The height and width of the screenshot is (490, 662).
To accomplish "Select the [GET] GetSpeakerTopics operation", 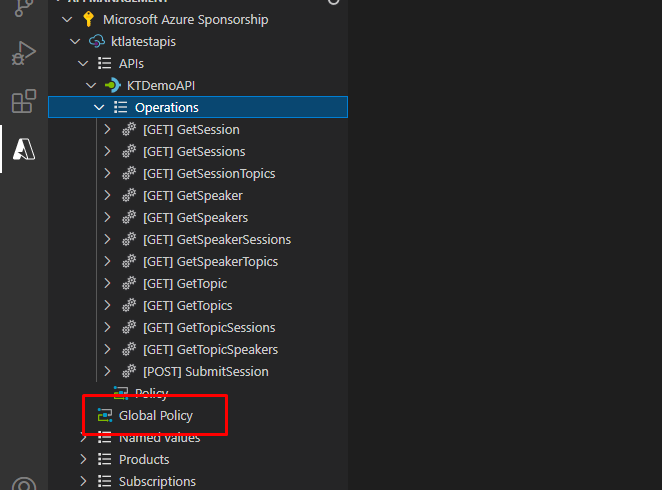I will [210, 262].
